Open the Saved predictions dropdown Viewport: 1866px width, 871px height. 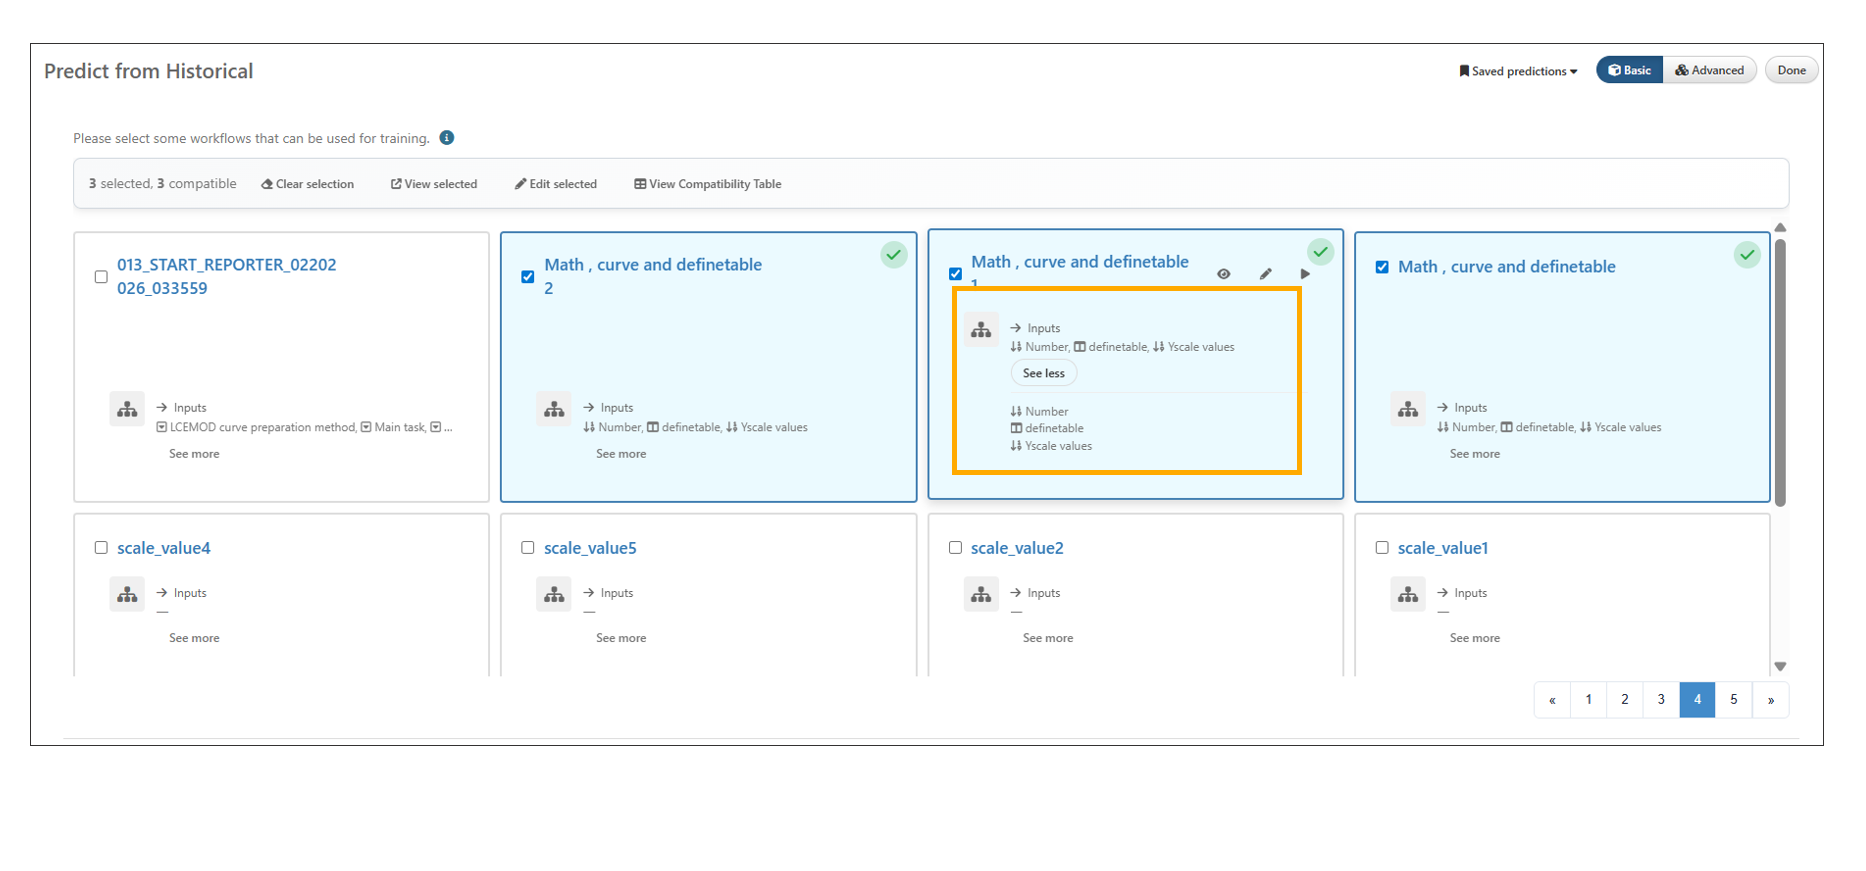tap(1518, 71)
